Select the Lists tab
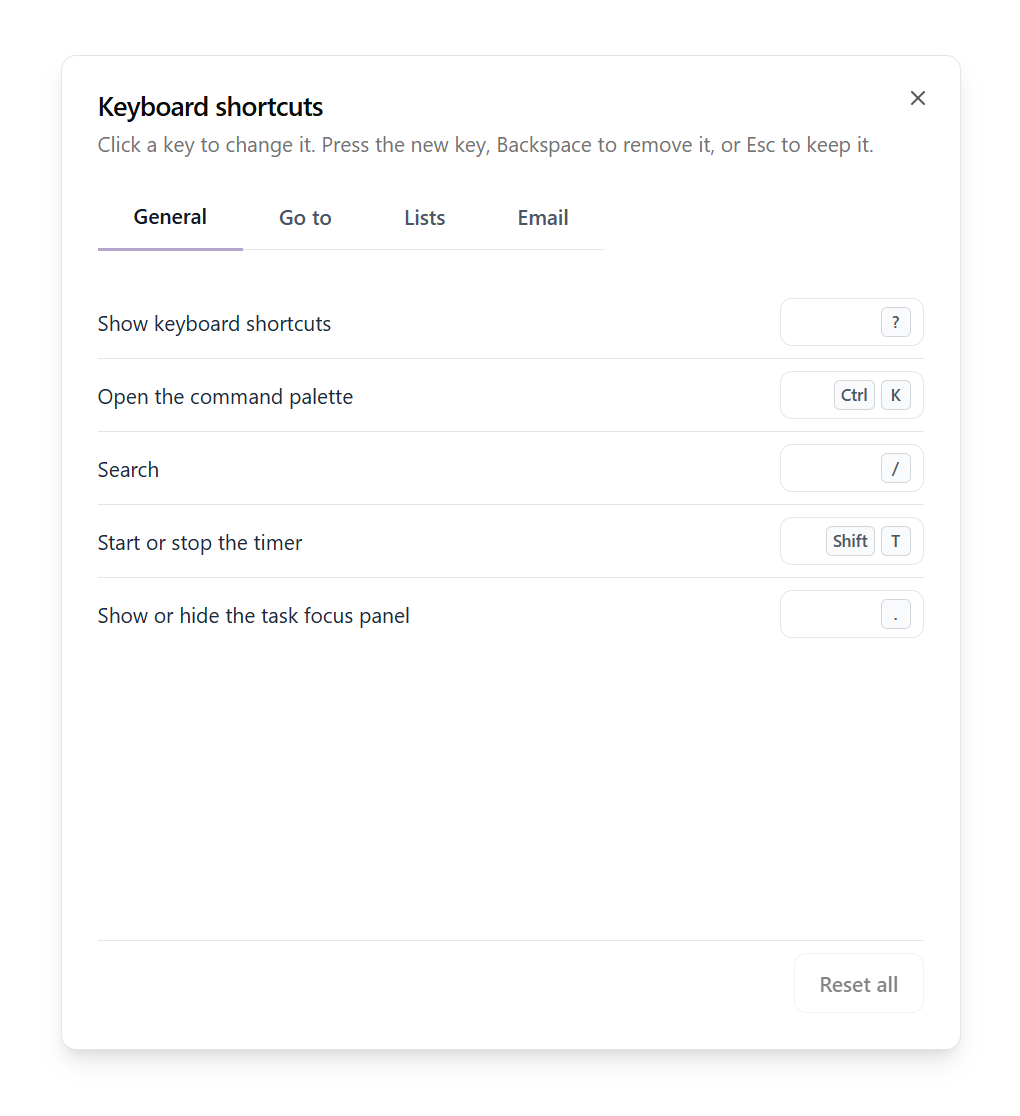1020x1116 pixels. [x=425, y=217]
